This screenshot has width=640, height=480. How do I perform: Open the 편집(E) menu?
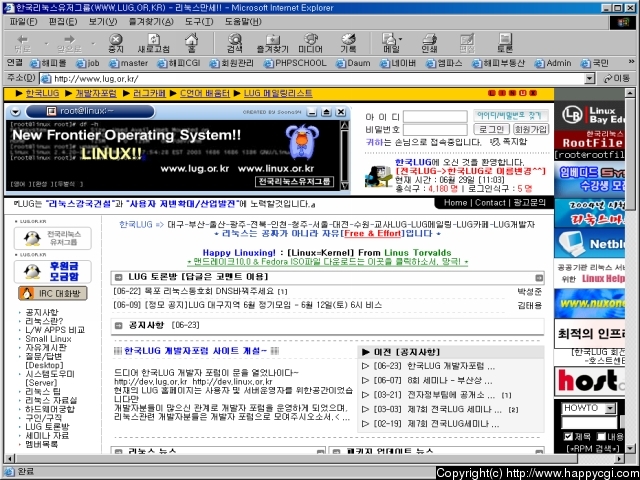pyautogui.click(x=63, y=22)
